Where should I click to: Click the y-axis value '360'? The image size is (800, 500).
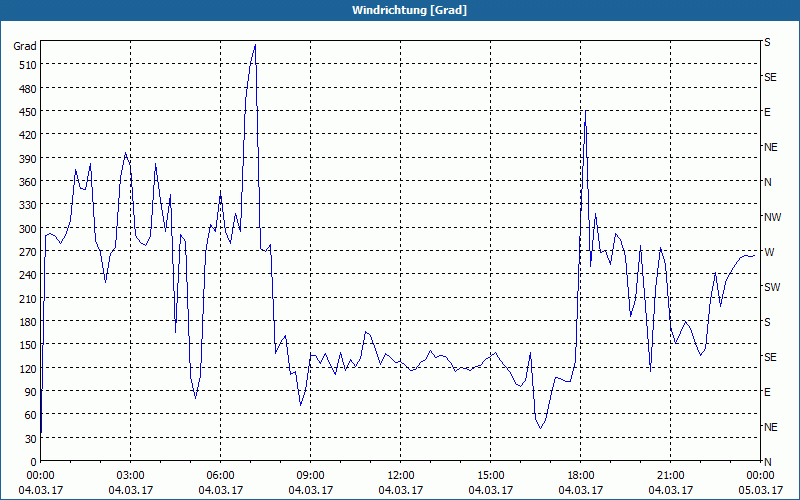coord(29,182)
